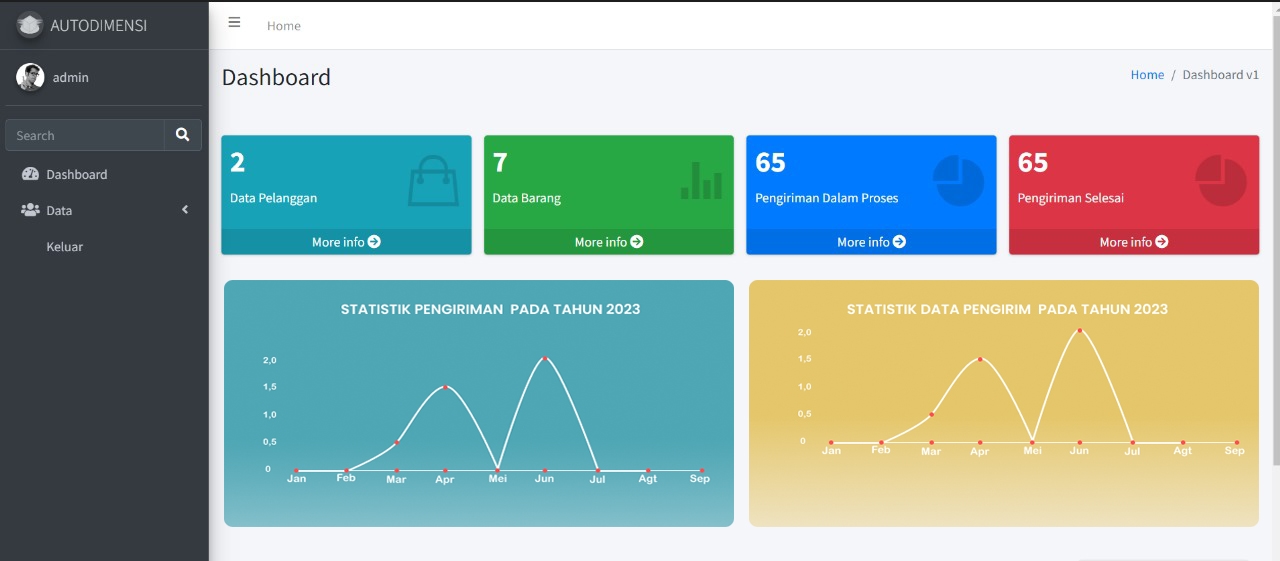Expand the Data menu chevron arrow
Viewport: 1280px width, 561px height.
185,210
